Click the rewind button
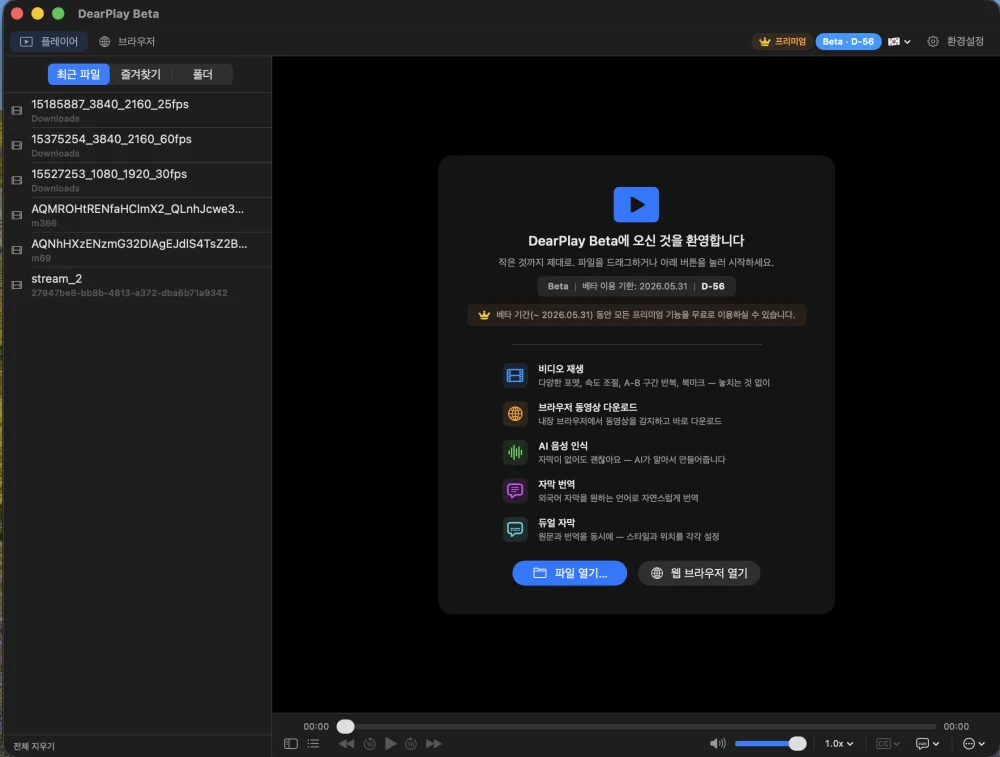 346,744
